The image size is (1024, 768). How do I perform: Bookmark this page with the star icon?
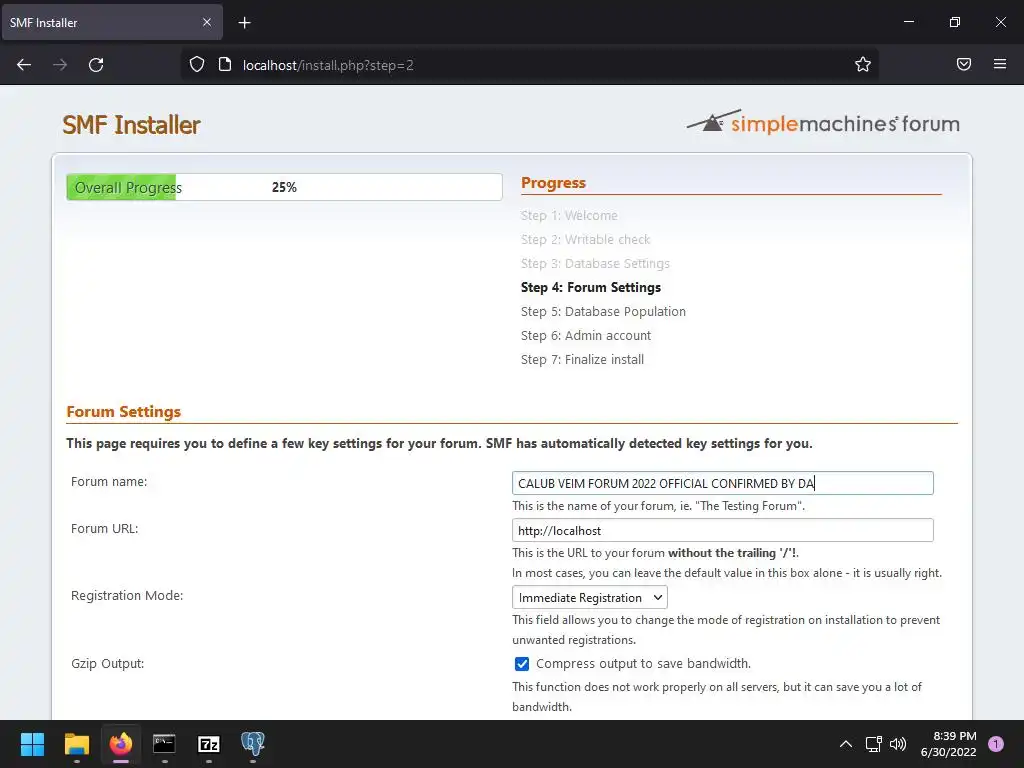[863, 64]
